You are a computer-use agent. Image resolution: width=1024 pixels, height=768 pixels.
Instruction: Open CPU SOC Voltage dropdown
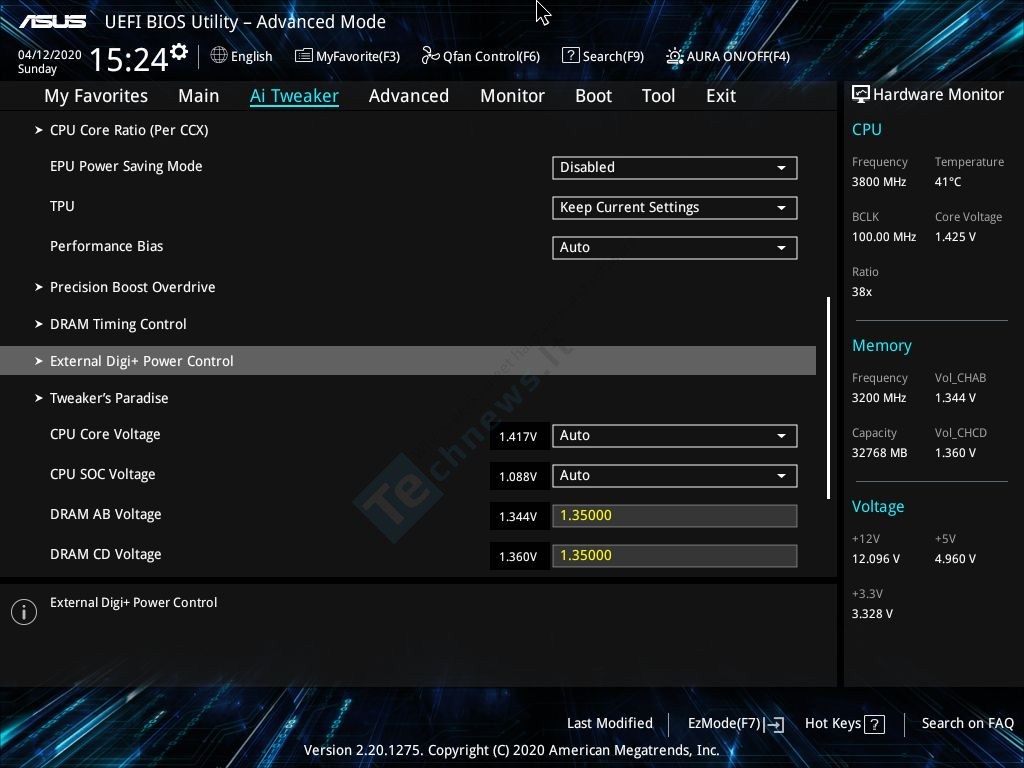tap(675, 475)
